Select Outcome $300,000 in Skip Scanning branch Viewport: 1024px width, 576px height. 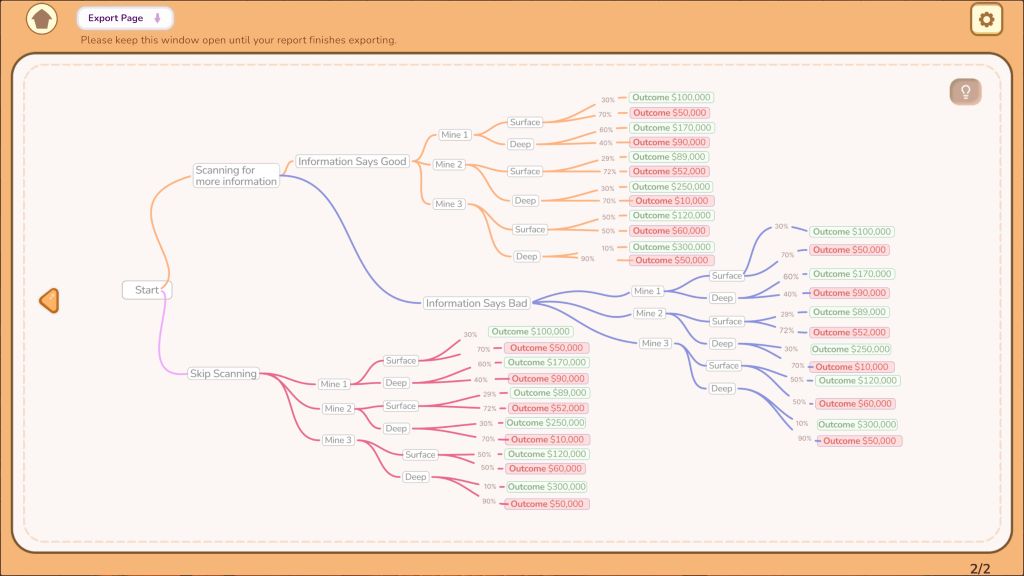tap(546, 487)
